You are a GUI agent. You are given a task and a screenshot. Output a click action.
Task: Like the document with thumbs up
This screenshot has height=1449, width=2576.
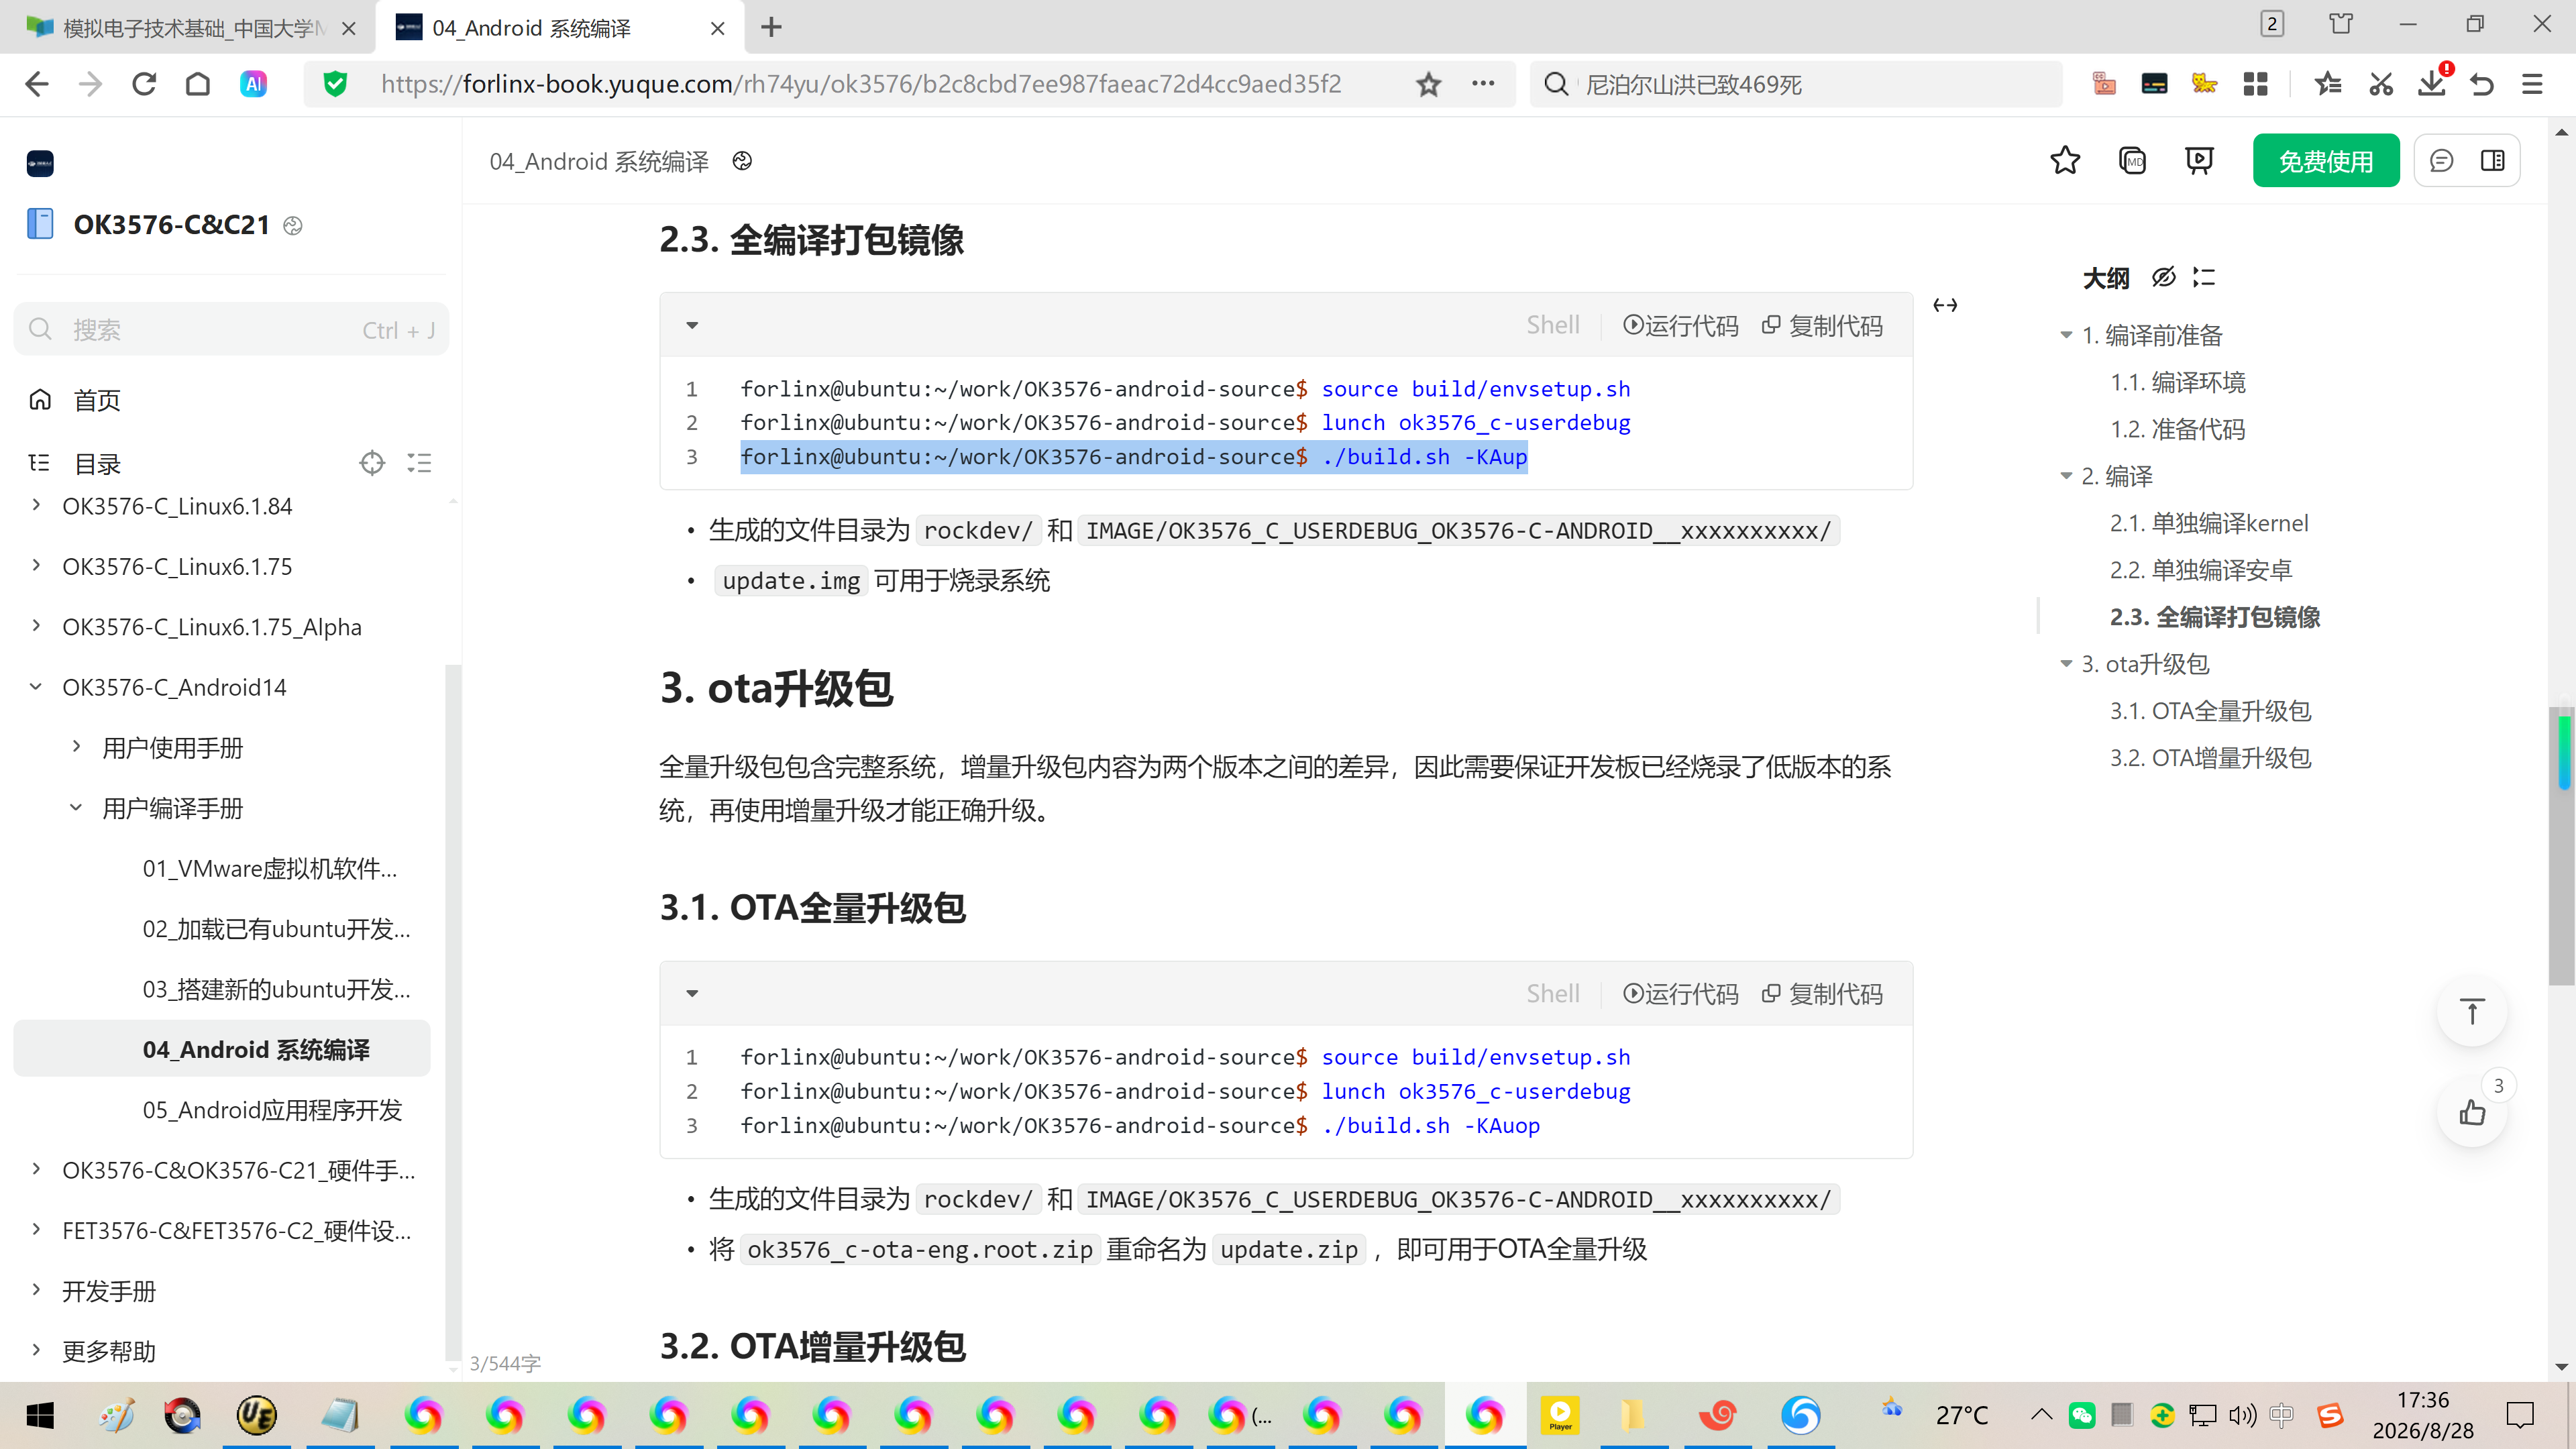pos(2472,1113)
